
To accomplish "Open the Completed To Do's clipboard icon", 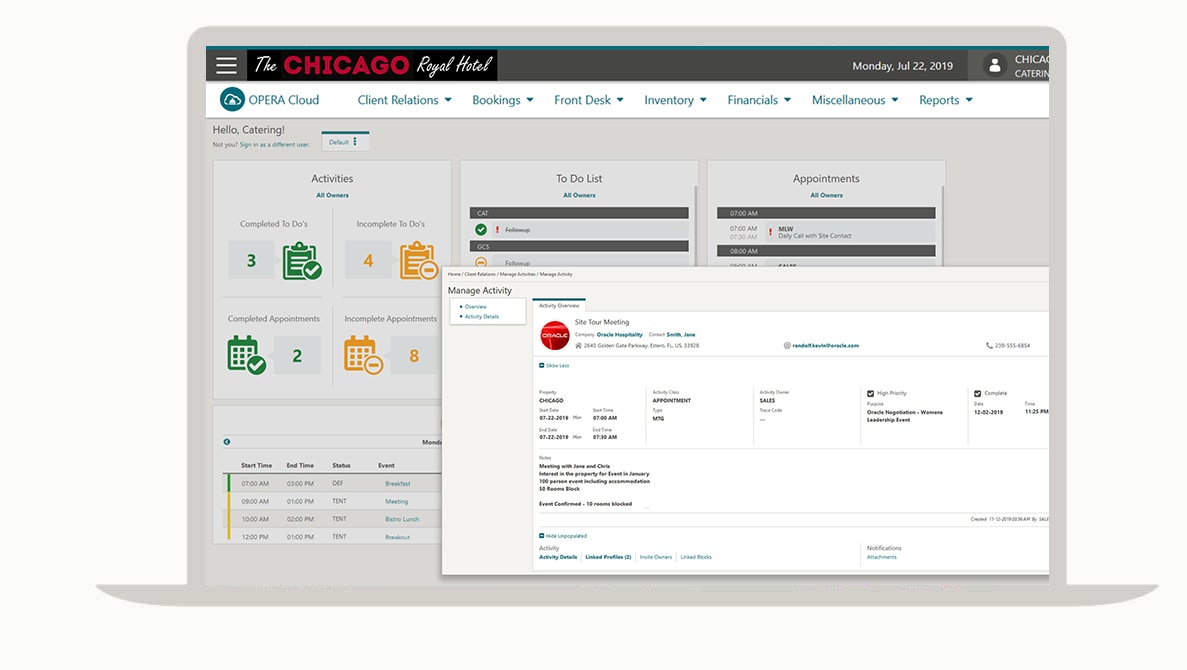I will point(302,261).
